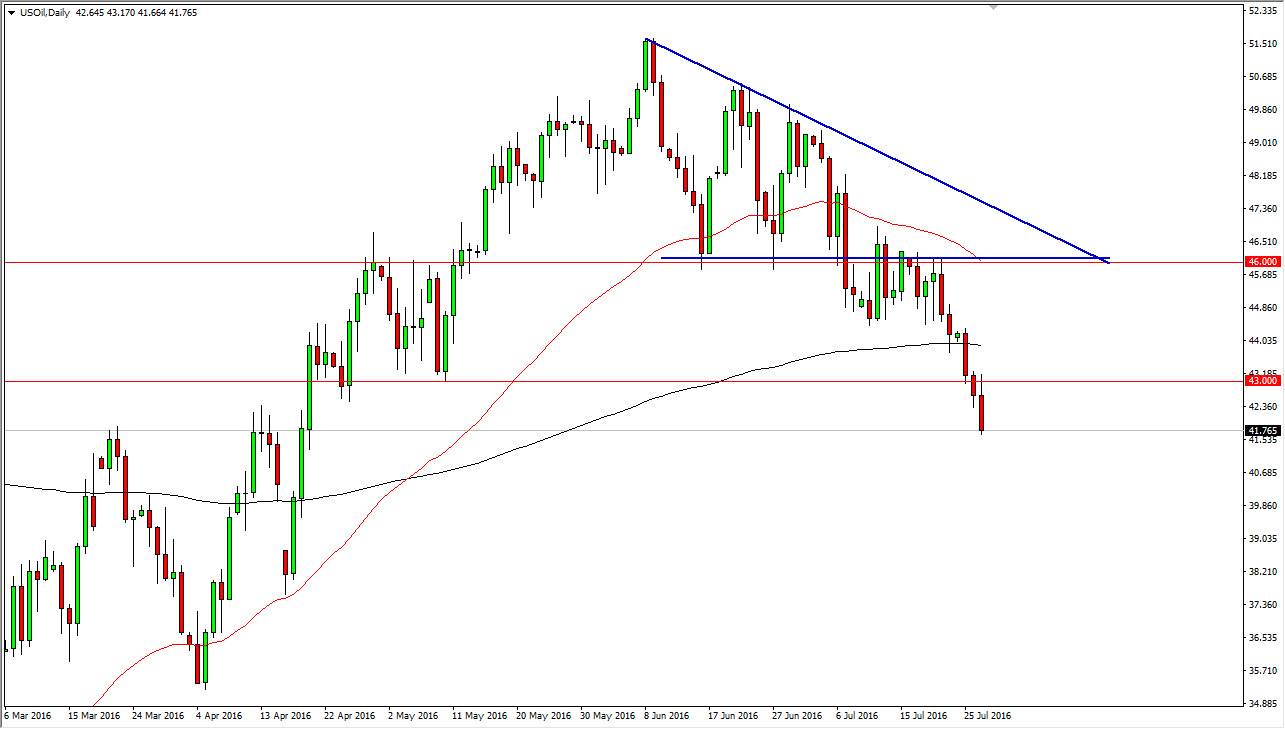Click the "38.210" price scale label
The height and width of the screenshot is (729, 1285).
(1261, 572)
